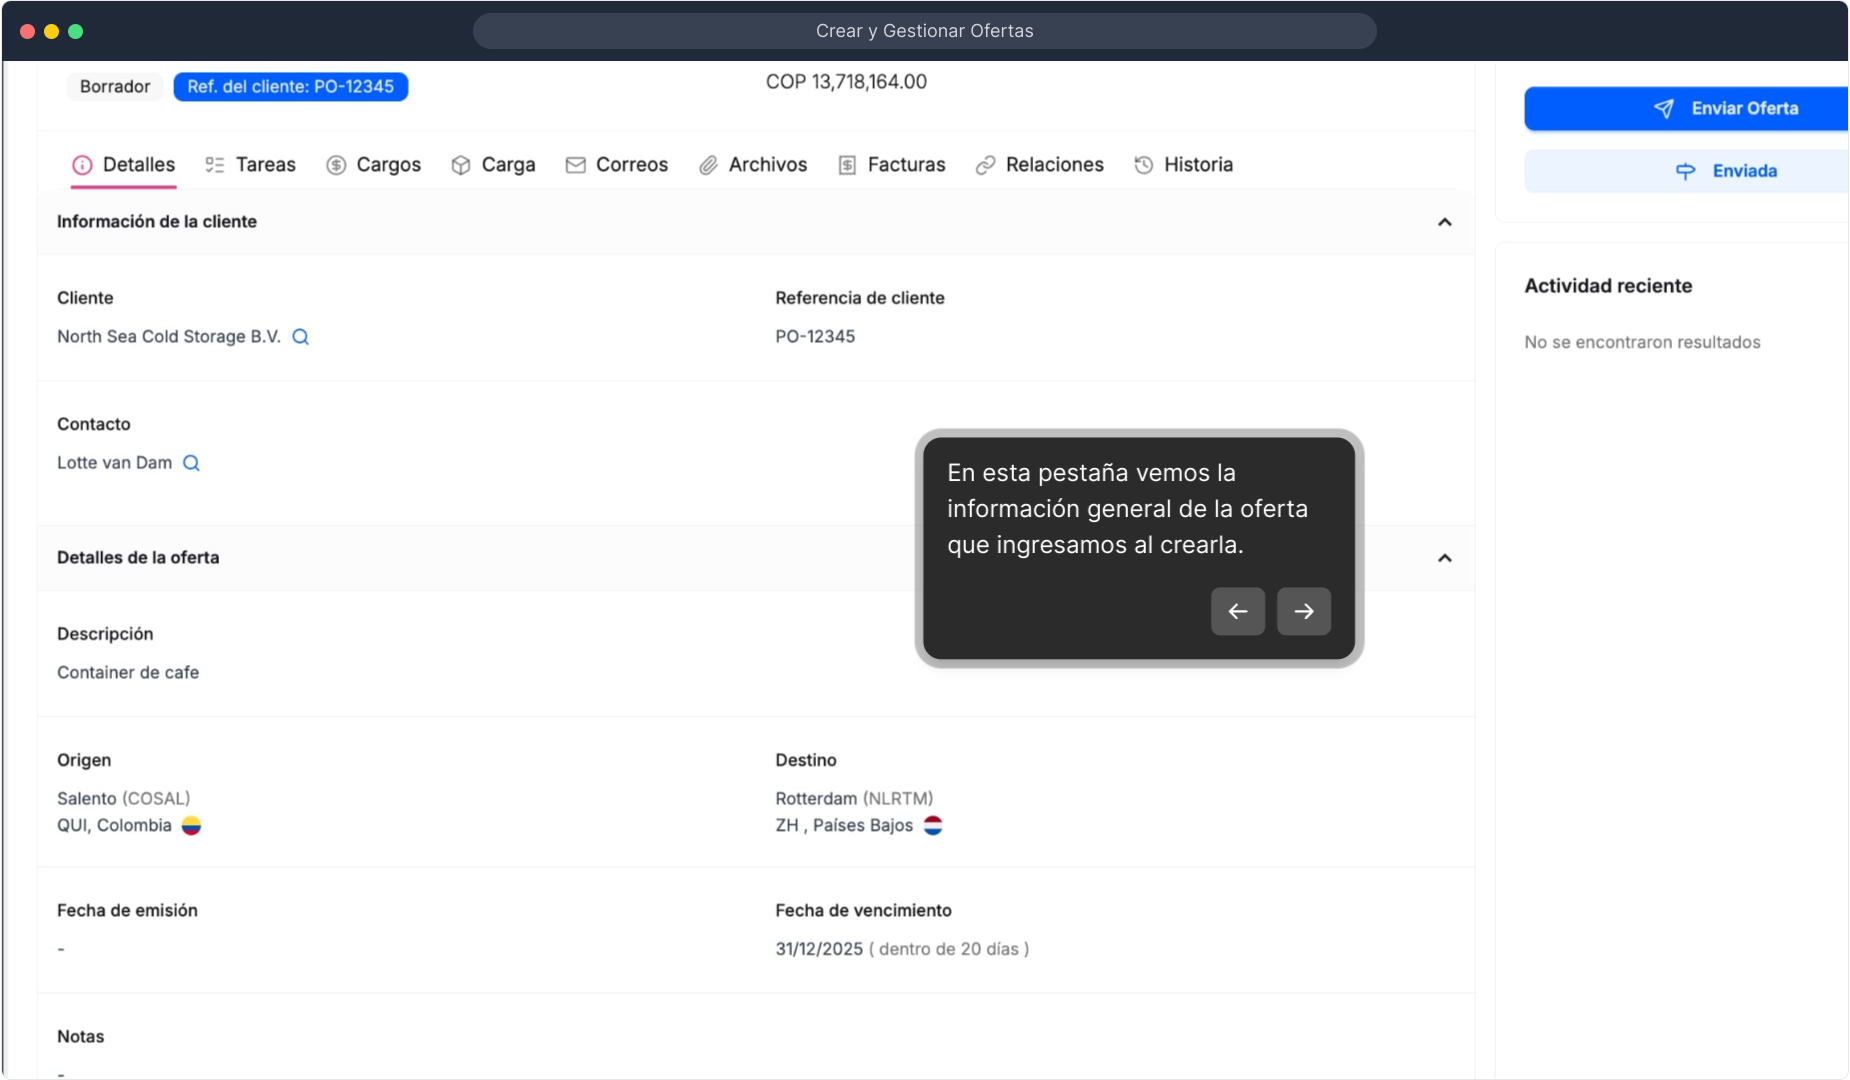Open the Historia tab
Viewport: 1850px width, 1080px height.
1183,165
